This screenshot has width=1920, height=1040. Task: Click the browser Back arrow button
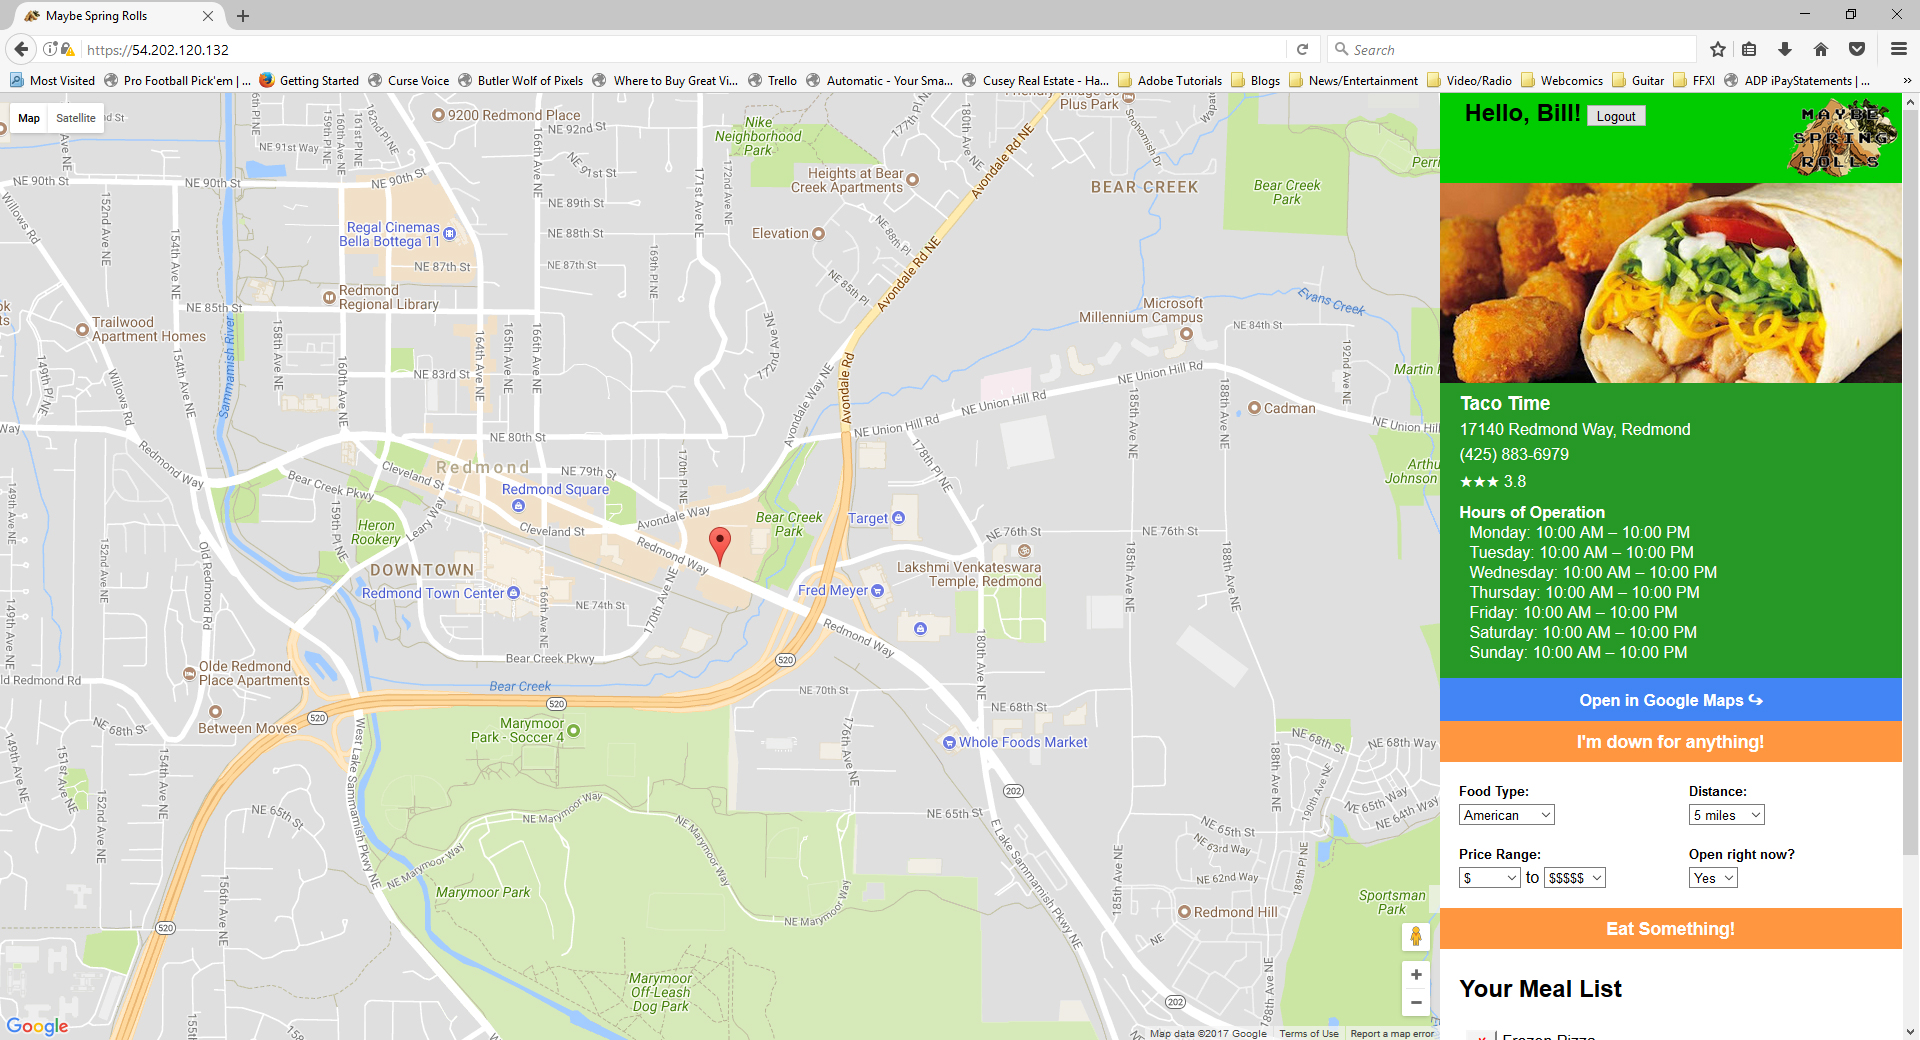pos(21,49)
